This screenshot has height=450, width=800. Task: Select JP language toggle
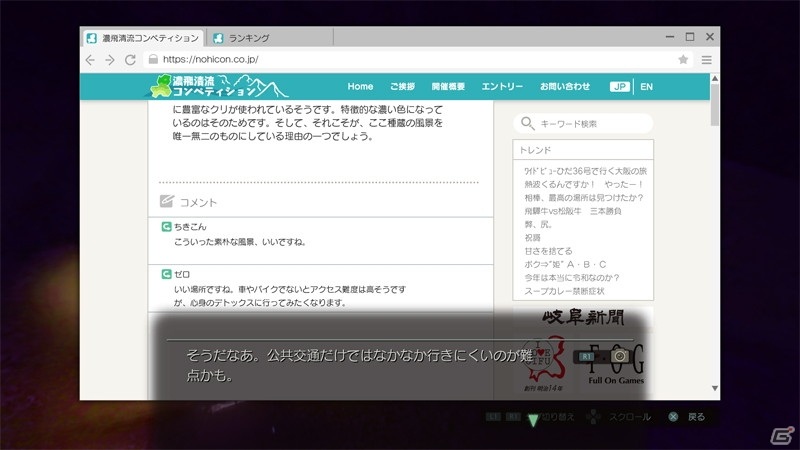click(x=619, y=87)
